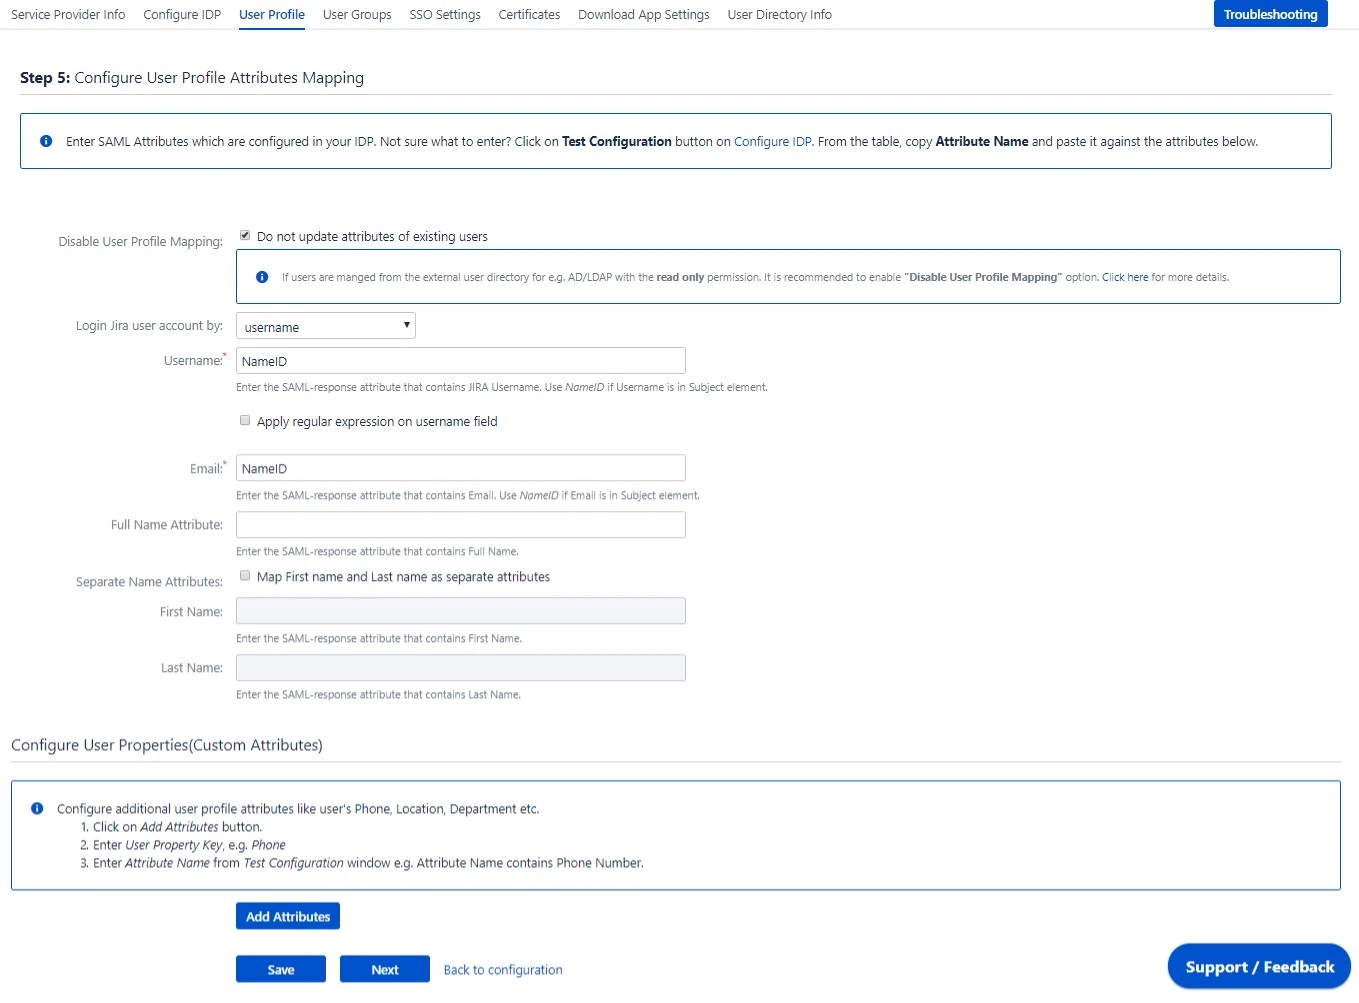Open the Service Provider Info tab

[x=68, y=14]
